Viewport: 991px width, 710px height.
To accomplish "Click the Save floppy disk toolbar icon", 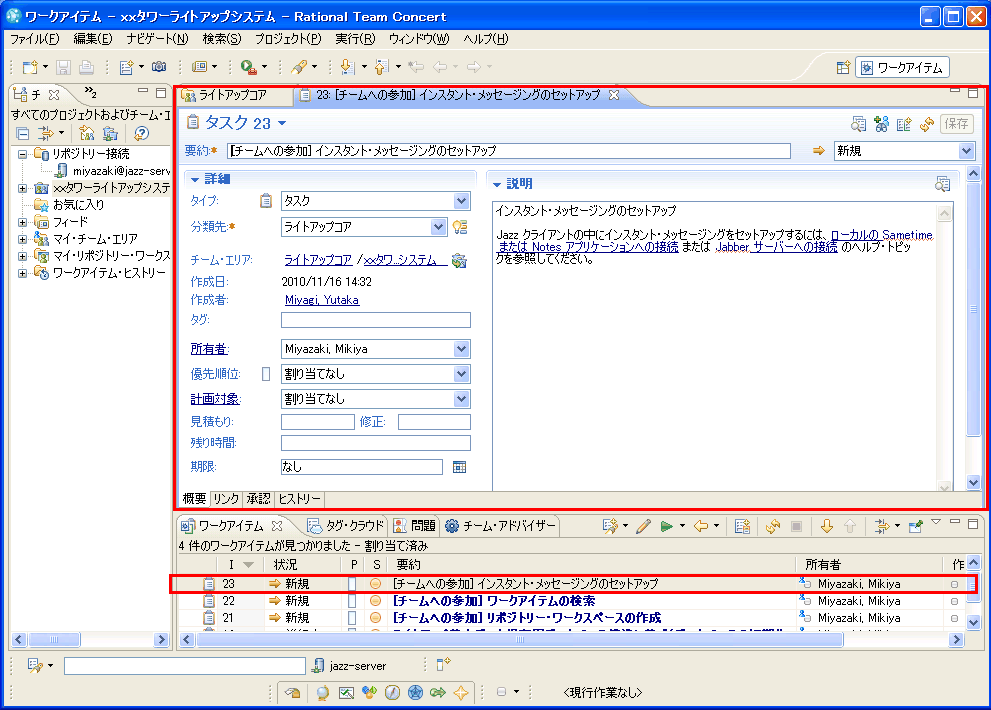I will pyautogui.click(x=63, y=66).
